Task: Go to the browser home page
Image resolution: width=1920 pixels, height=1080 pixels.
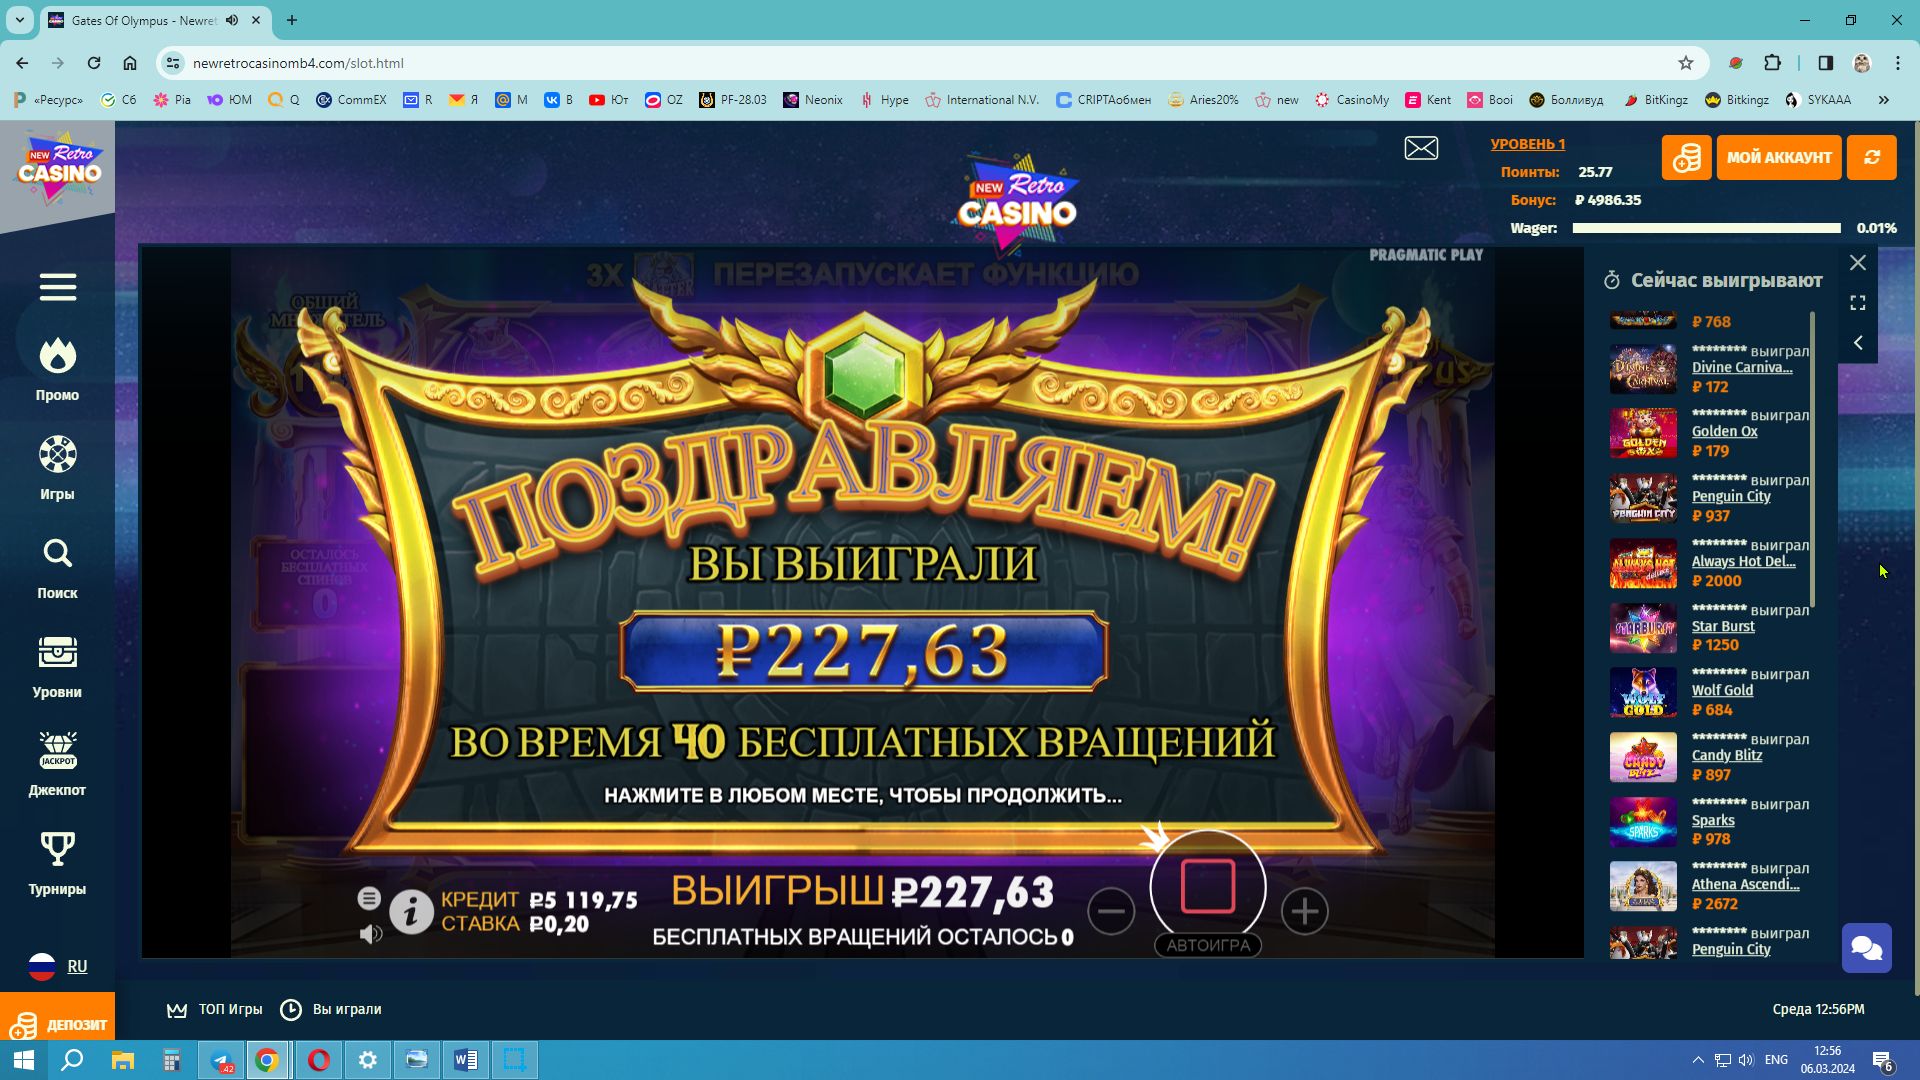Action: 130,63
